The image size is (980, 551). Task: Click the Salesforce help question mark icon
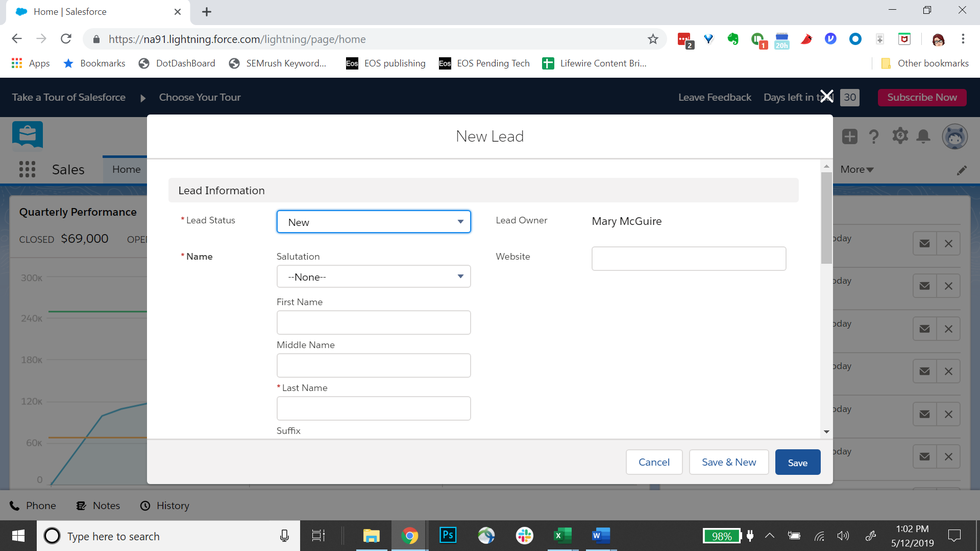tap(874, 137)
